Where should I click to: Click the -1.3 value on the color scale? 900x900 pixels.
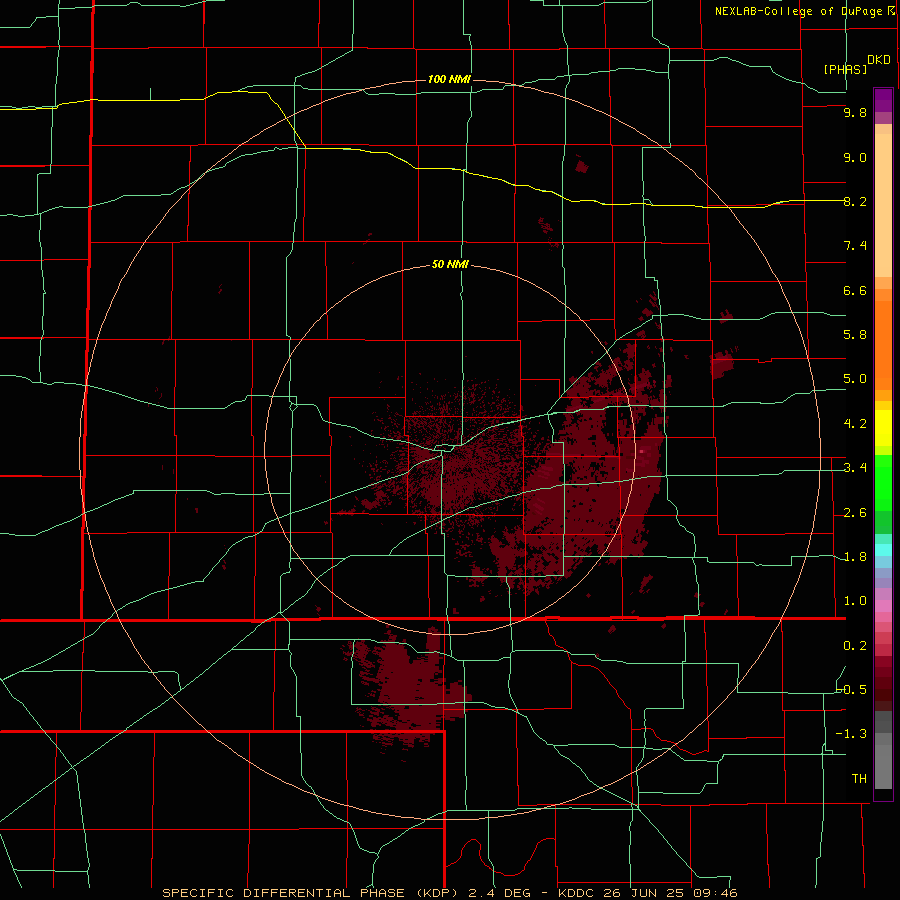(852, 734)
